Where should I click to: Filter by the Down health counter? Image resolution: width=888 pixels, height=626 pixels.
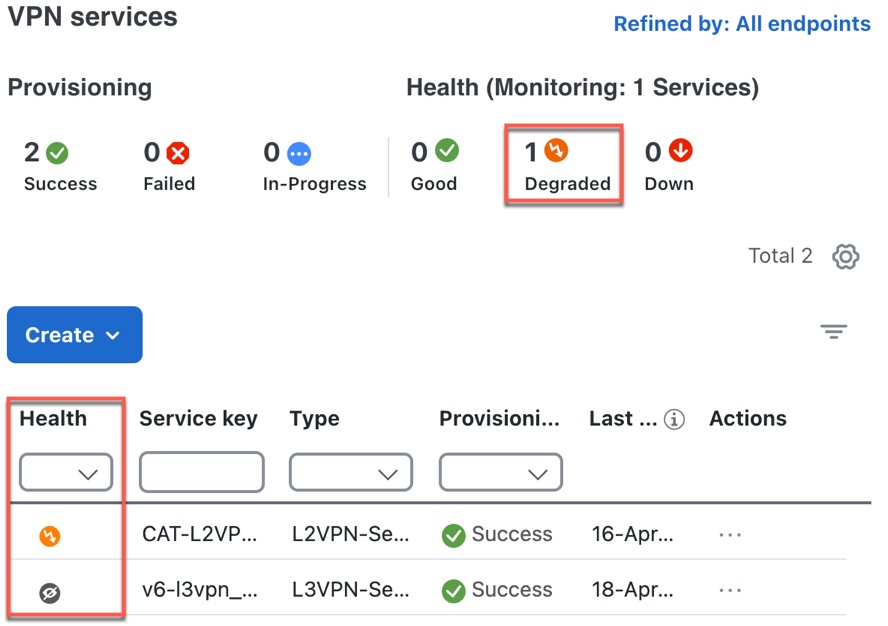click(669, 165)
